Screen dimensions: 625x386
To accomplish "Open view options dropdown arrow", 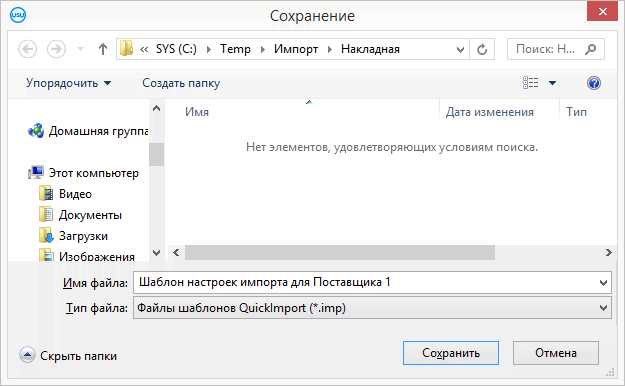I will coord(552,83).
